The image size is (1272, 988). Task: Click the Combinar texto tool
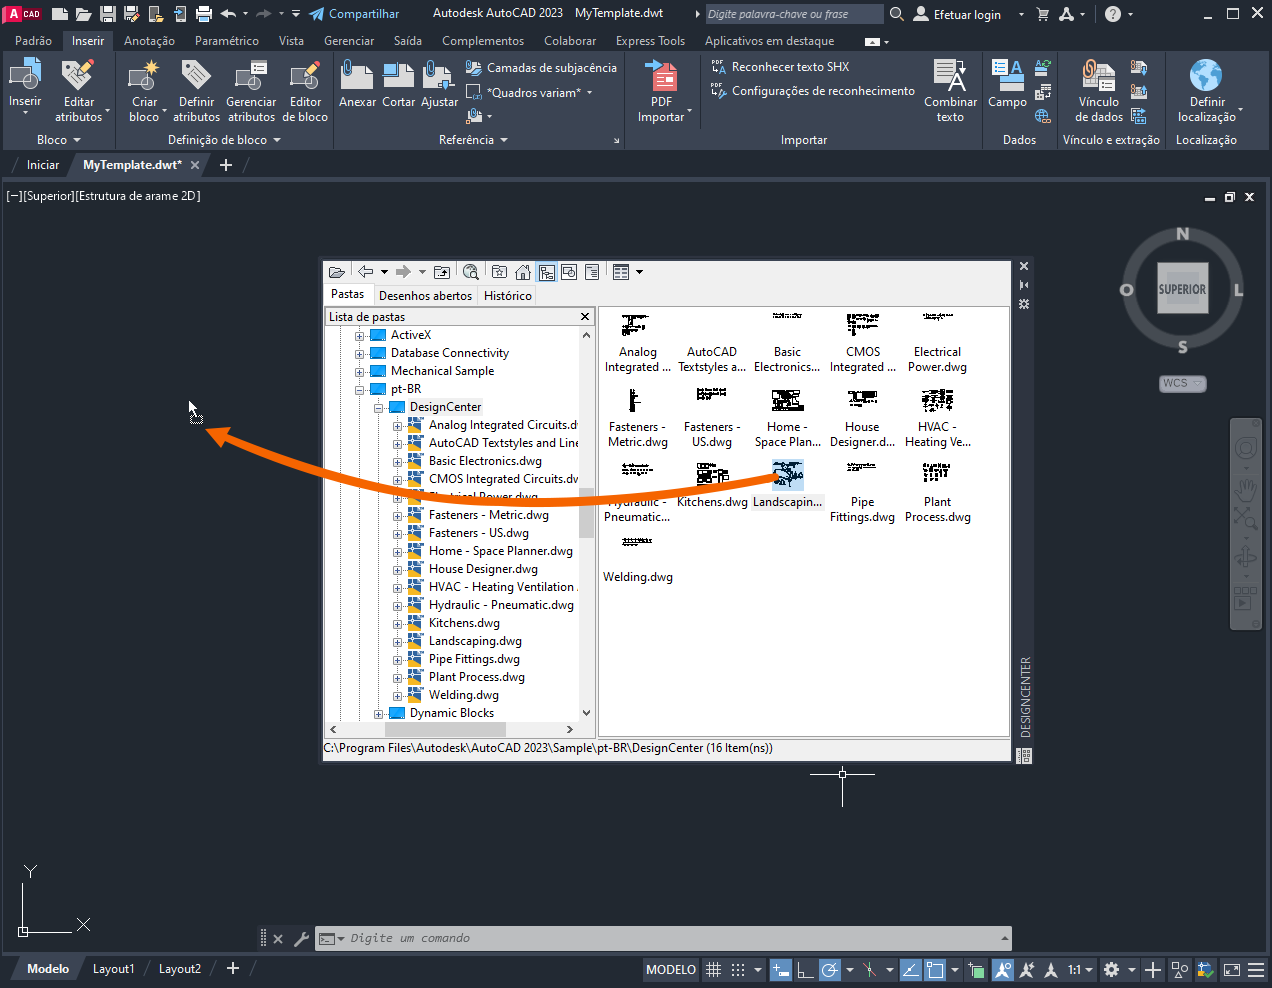click(950, 90)
